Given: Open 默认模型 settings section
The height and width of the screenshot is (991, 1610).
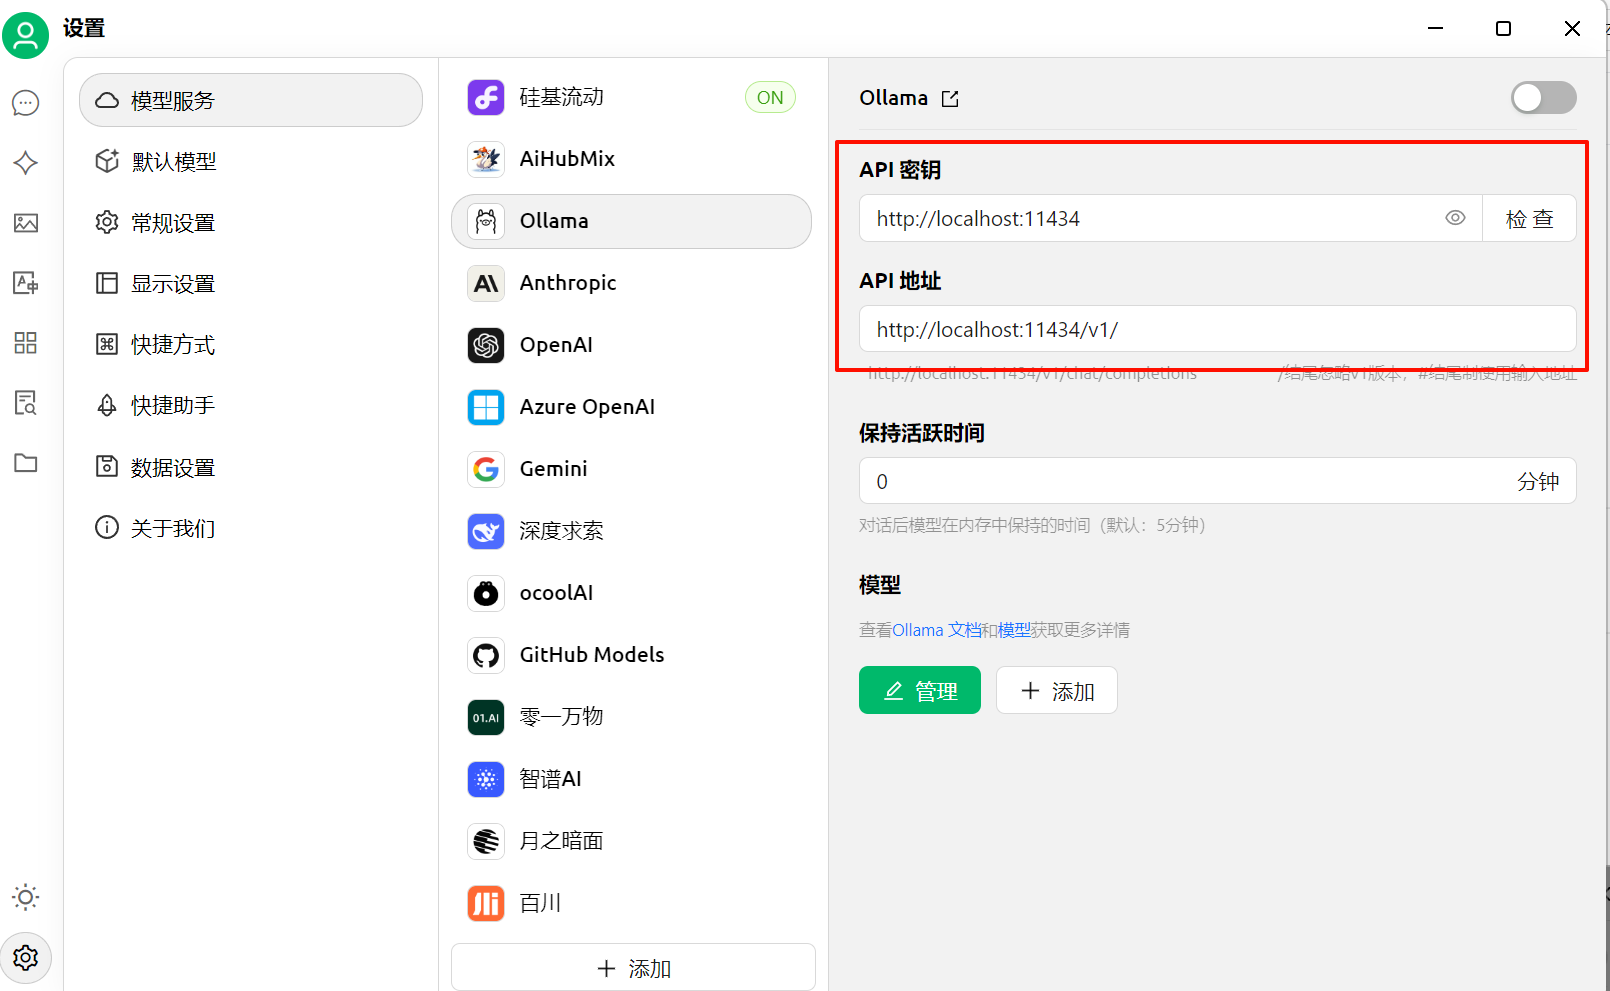Looking at the screenshot, I should (x=251, y=161).
